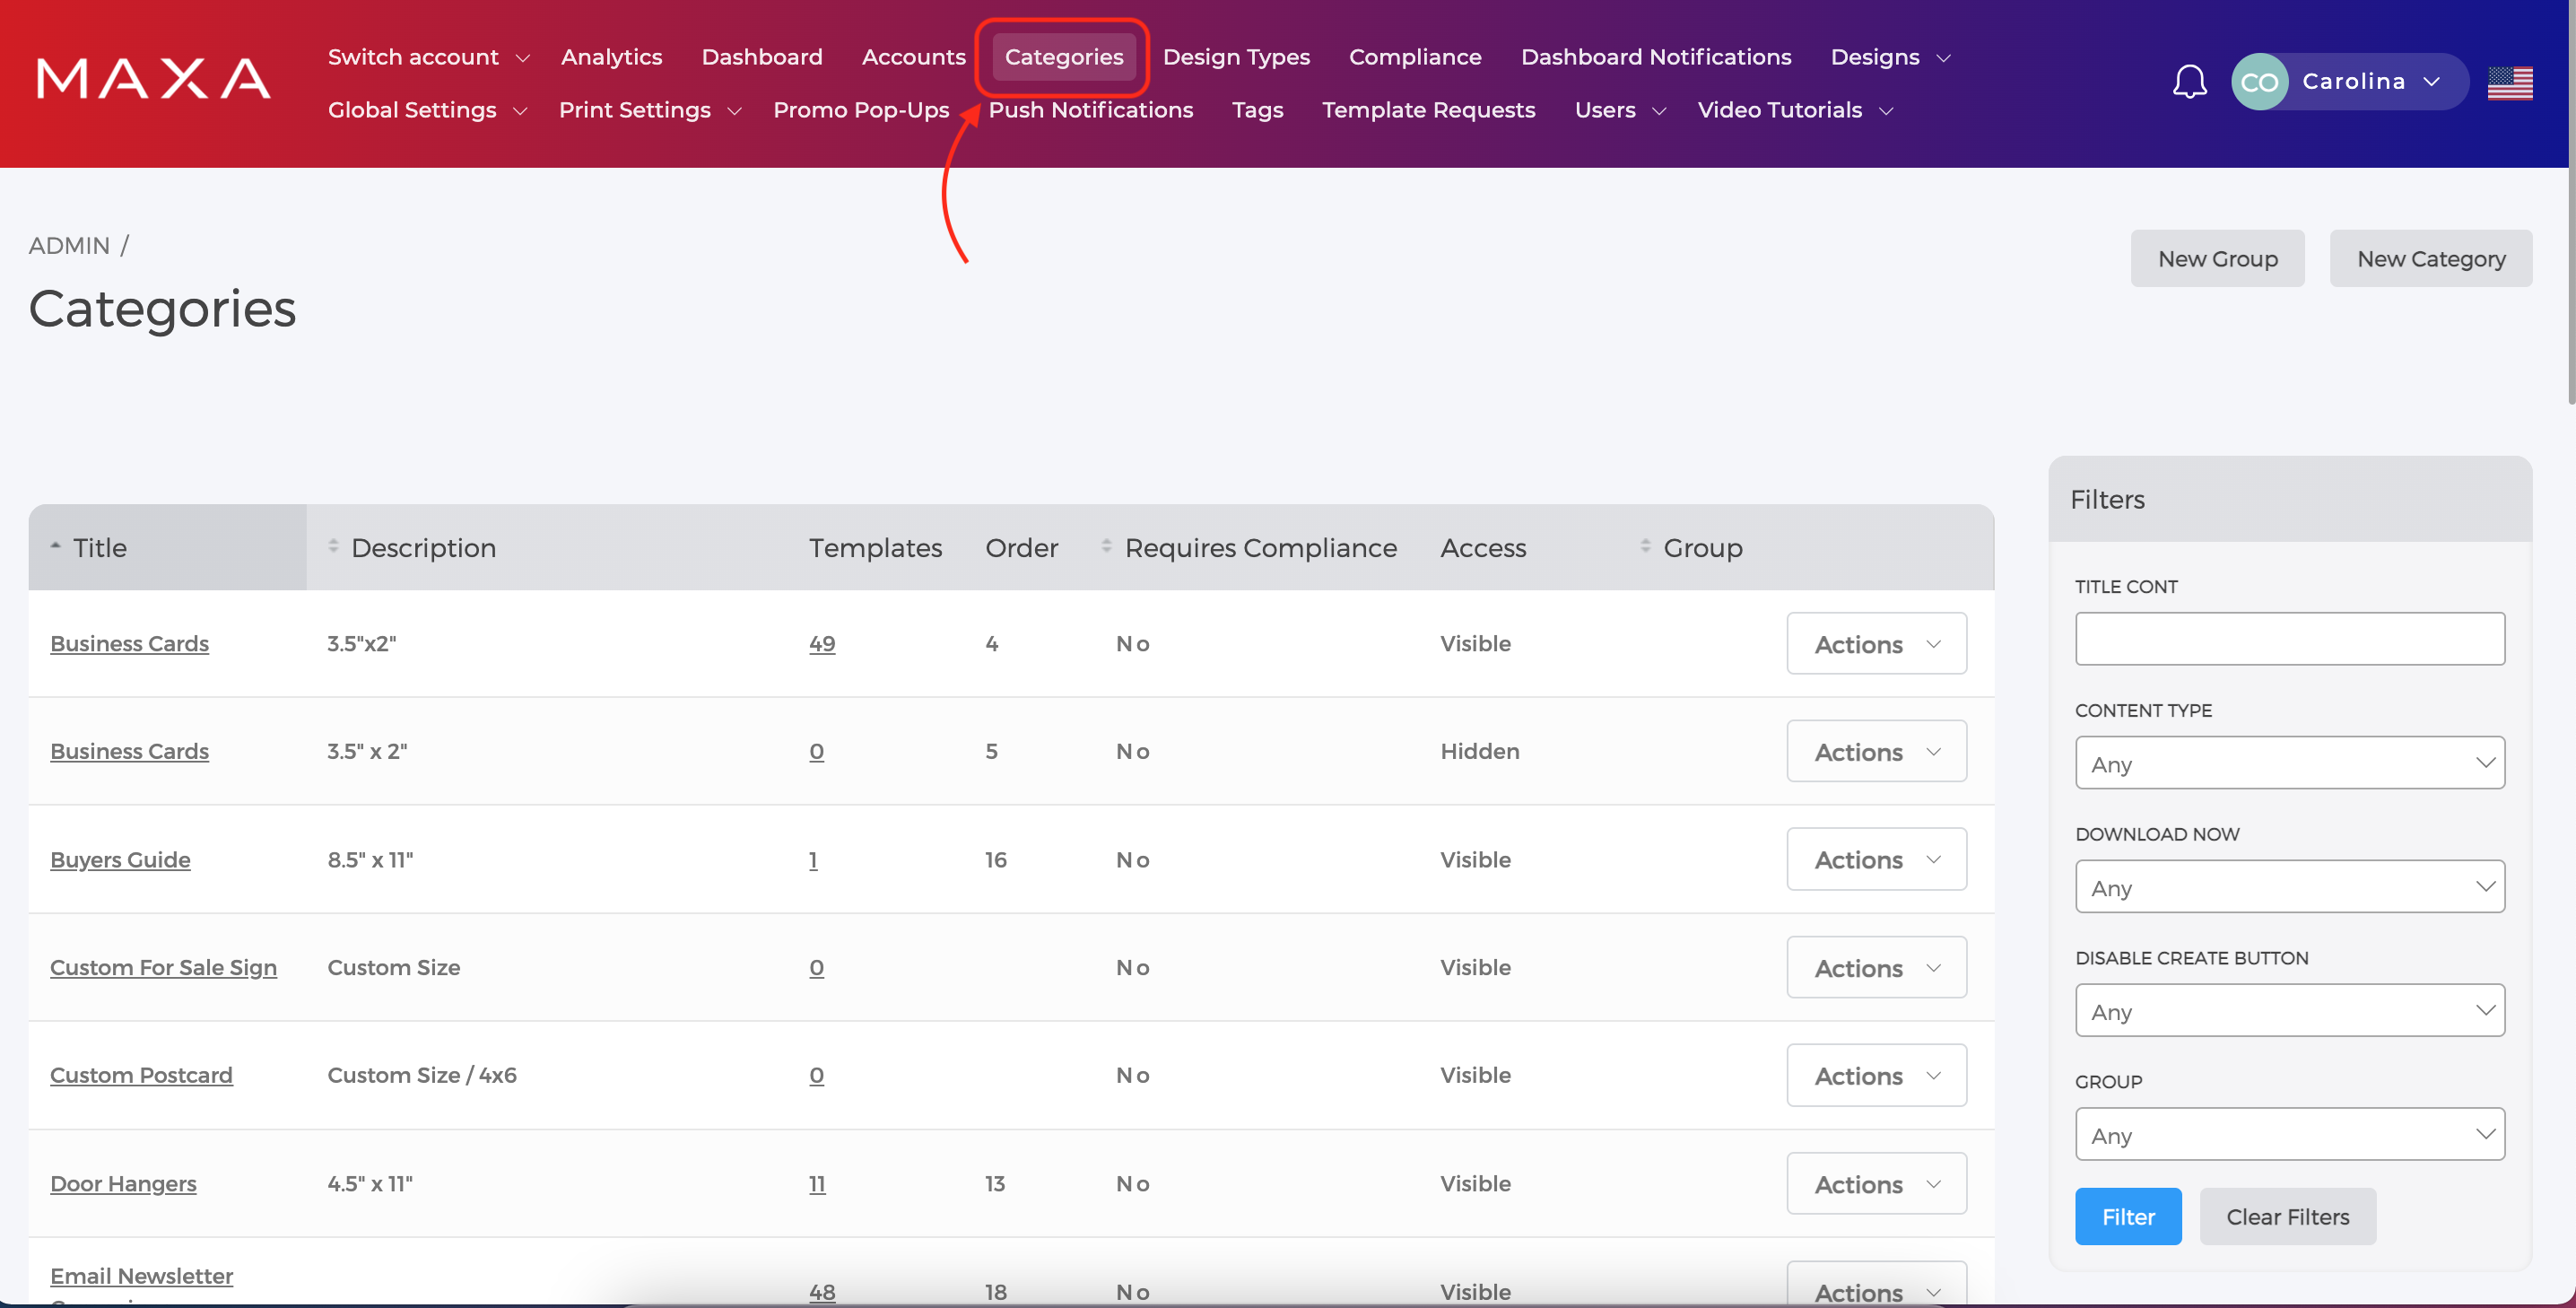This screenshot has height=1308, width=2576.
Task: Open the Promo Pop-Ups menu item
Action: click(861, 110)
